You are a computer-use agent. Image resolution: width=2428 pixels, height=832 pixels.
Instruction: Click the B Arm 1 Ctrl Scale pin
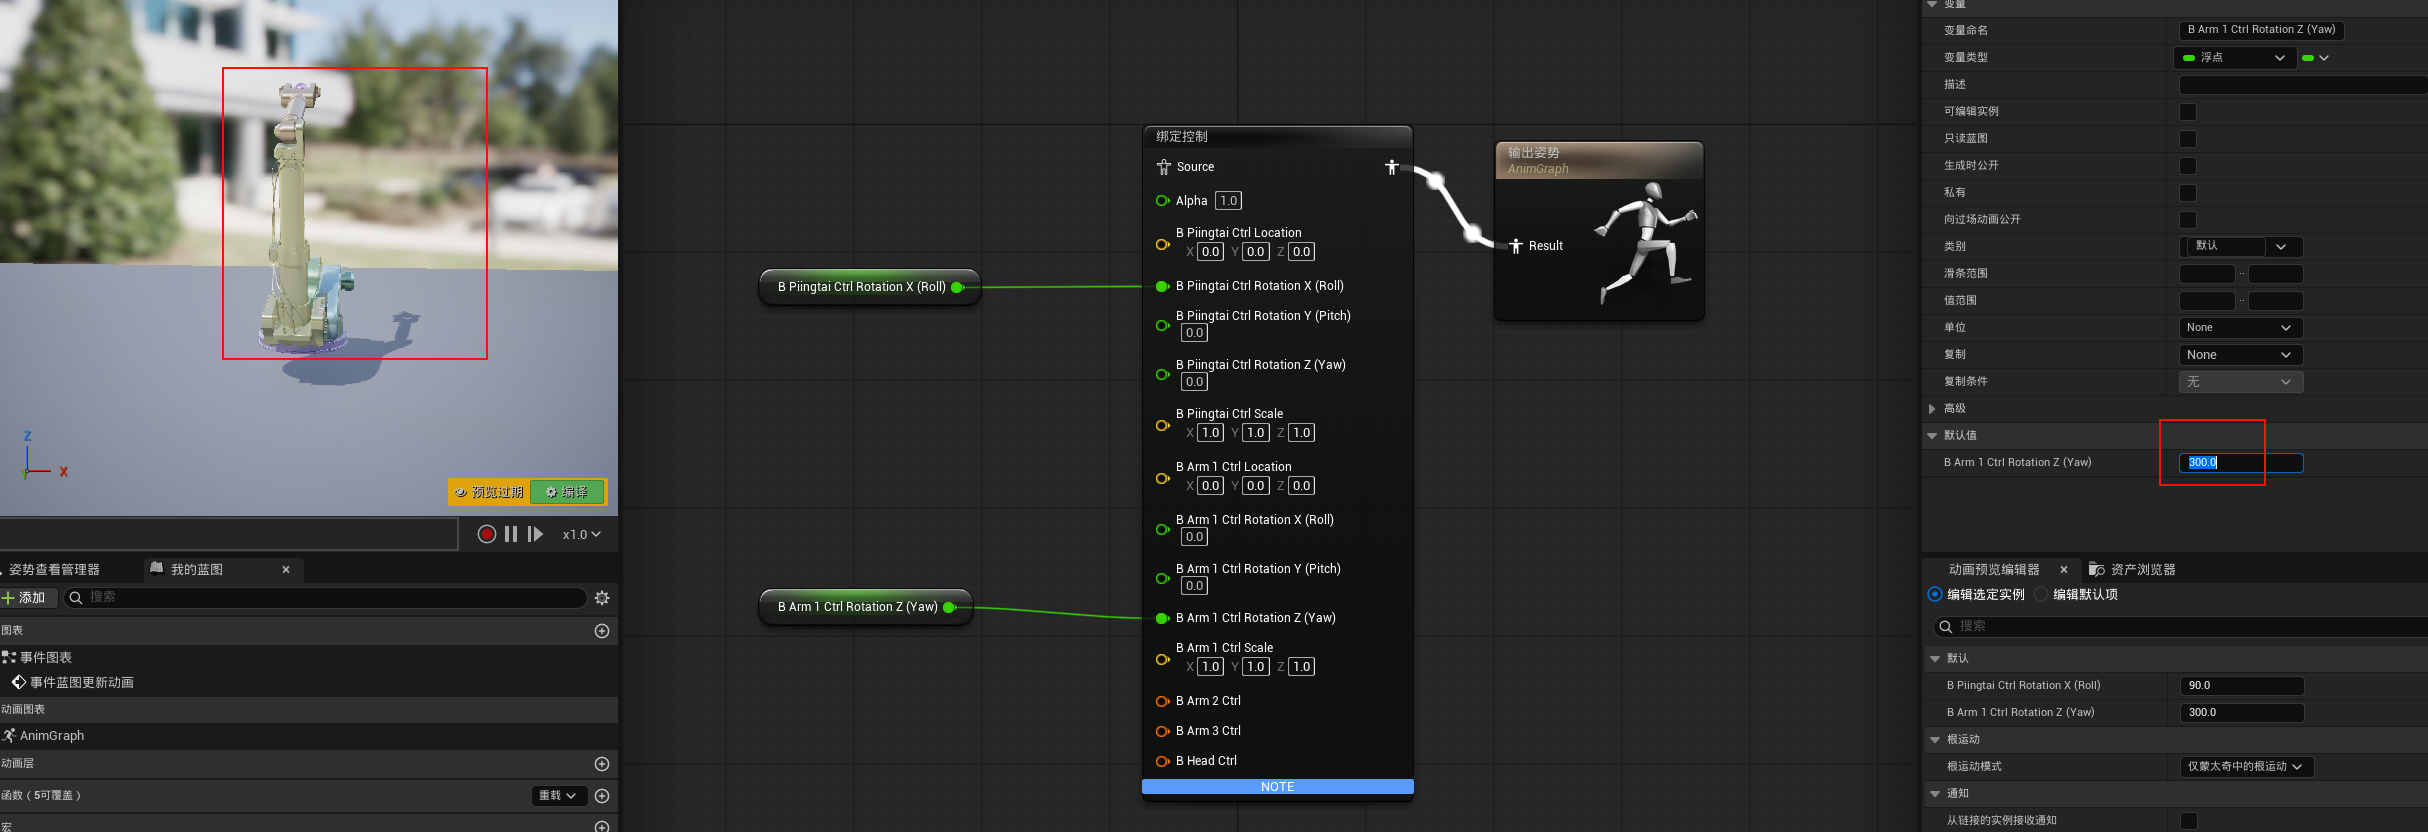(1162, 659)
